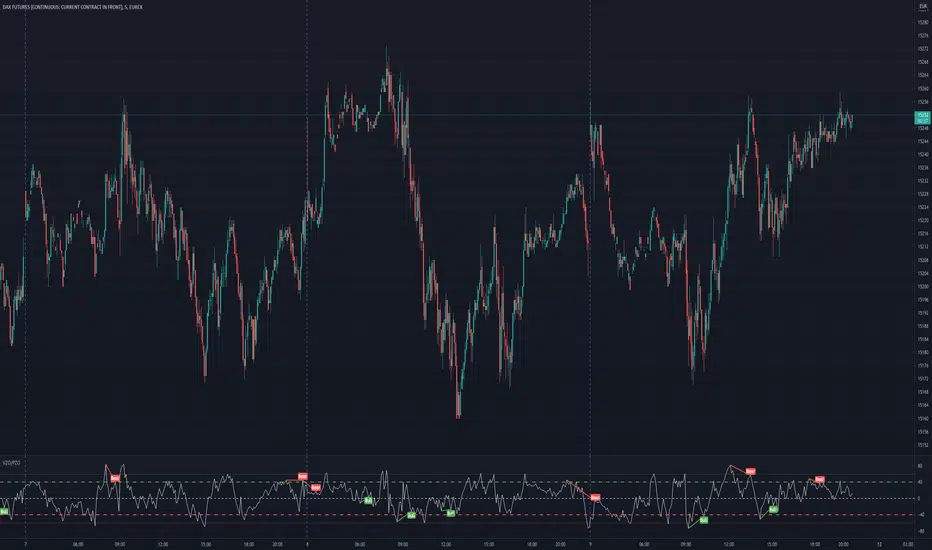Select the day 8 date label on time axis
932x550 pixels.
[307, 544]
